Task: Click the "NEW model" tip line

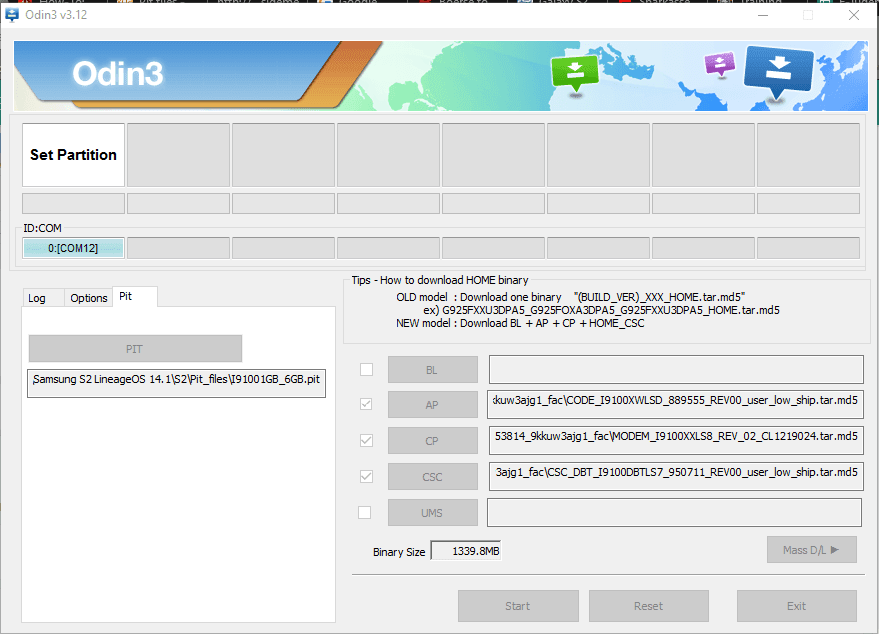Action: pyautogui.click(x=520, y=323)
